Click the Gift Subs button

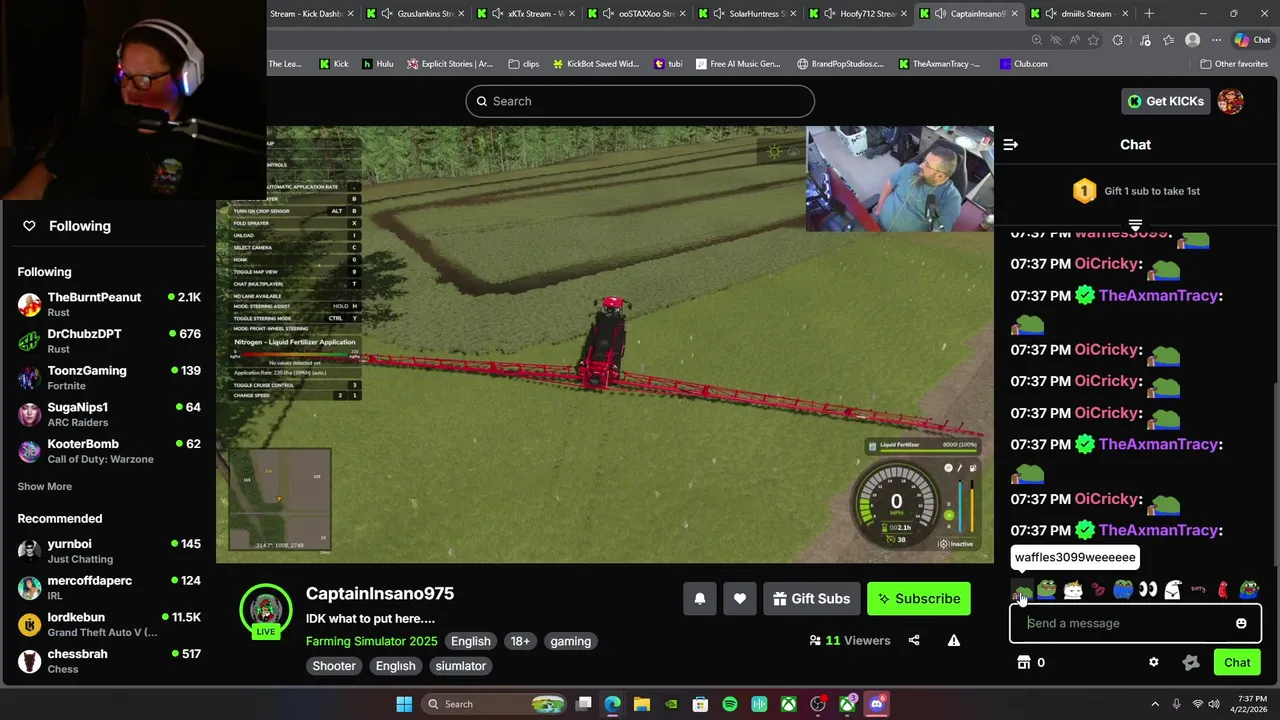coord(811,599)
